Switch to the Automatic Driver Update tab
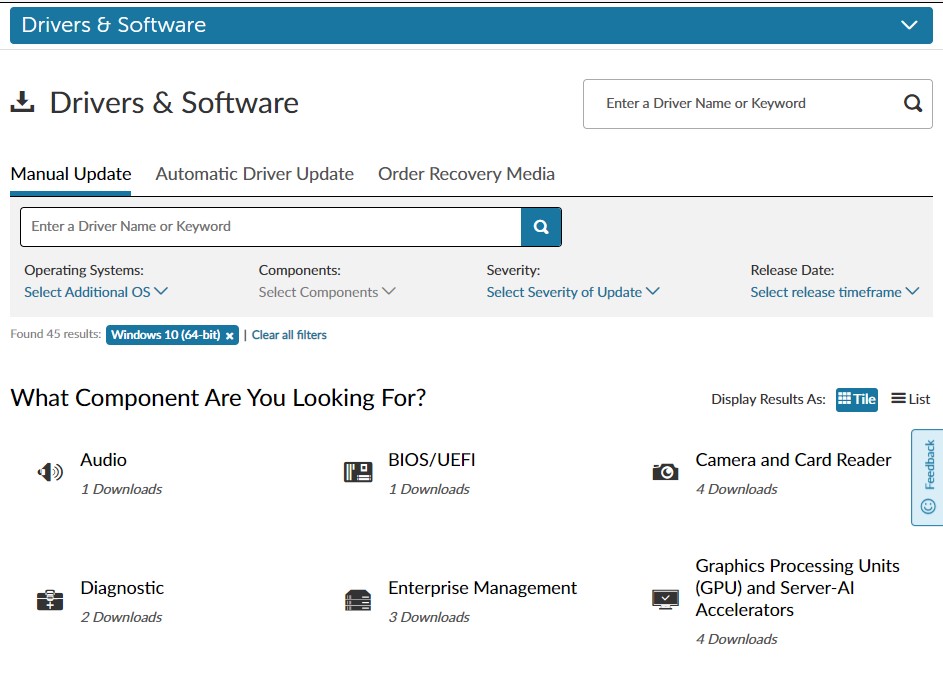Viewport: 943px width, 674px height. tap(254, 173)
